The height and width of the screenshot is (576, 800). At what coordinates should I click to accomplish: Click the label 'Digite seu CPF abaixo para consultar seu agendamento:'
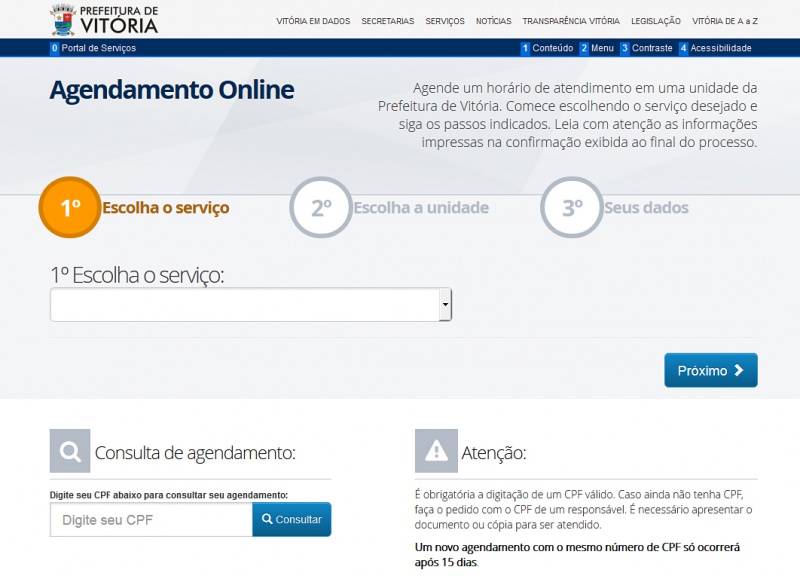tap(169, 495)
